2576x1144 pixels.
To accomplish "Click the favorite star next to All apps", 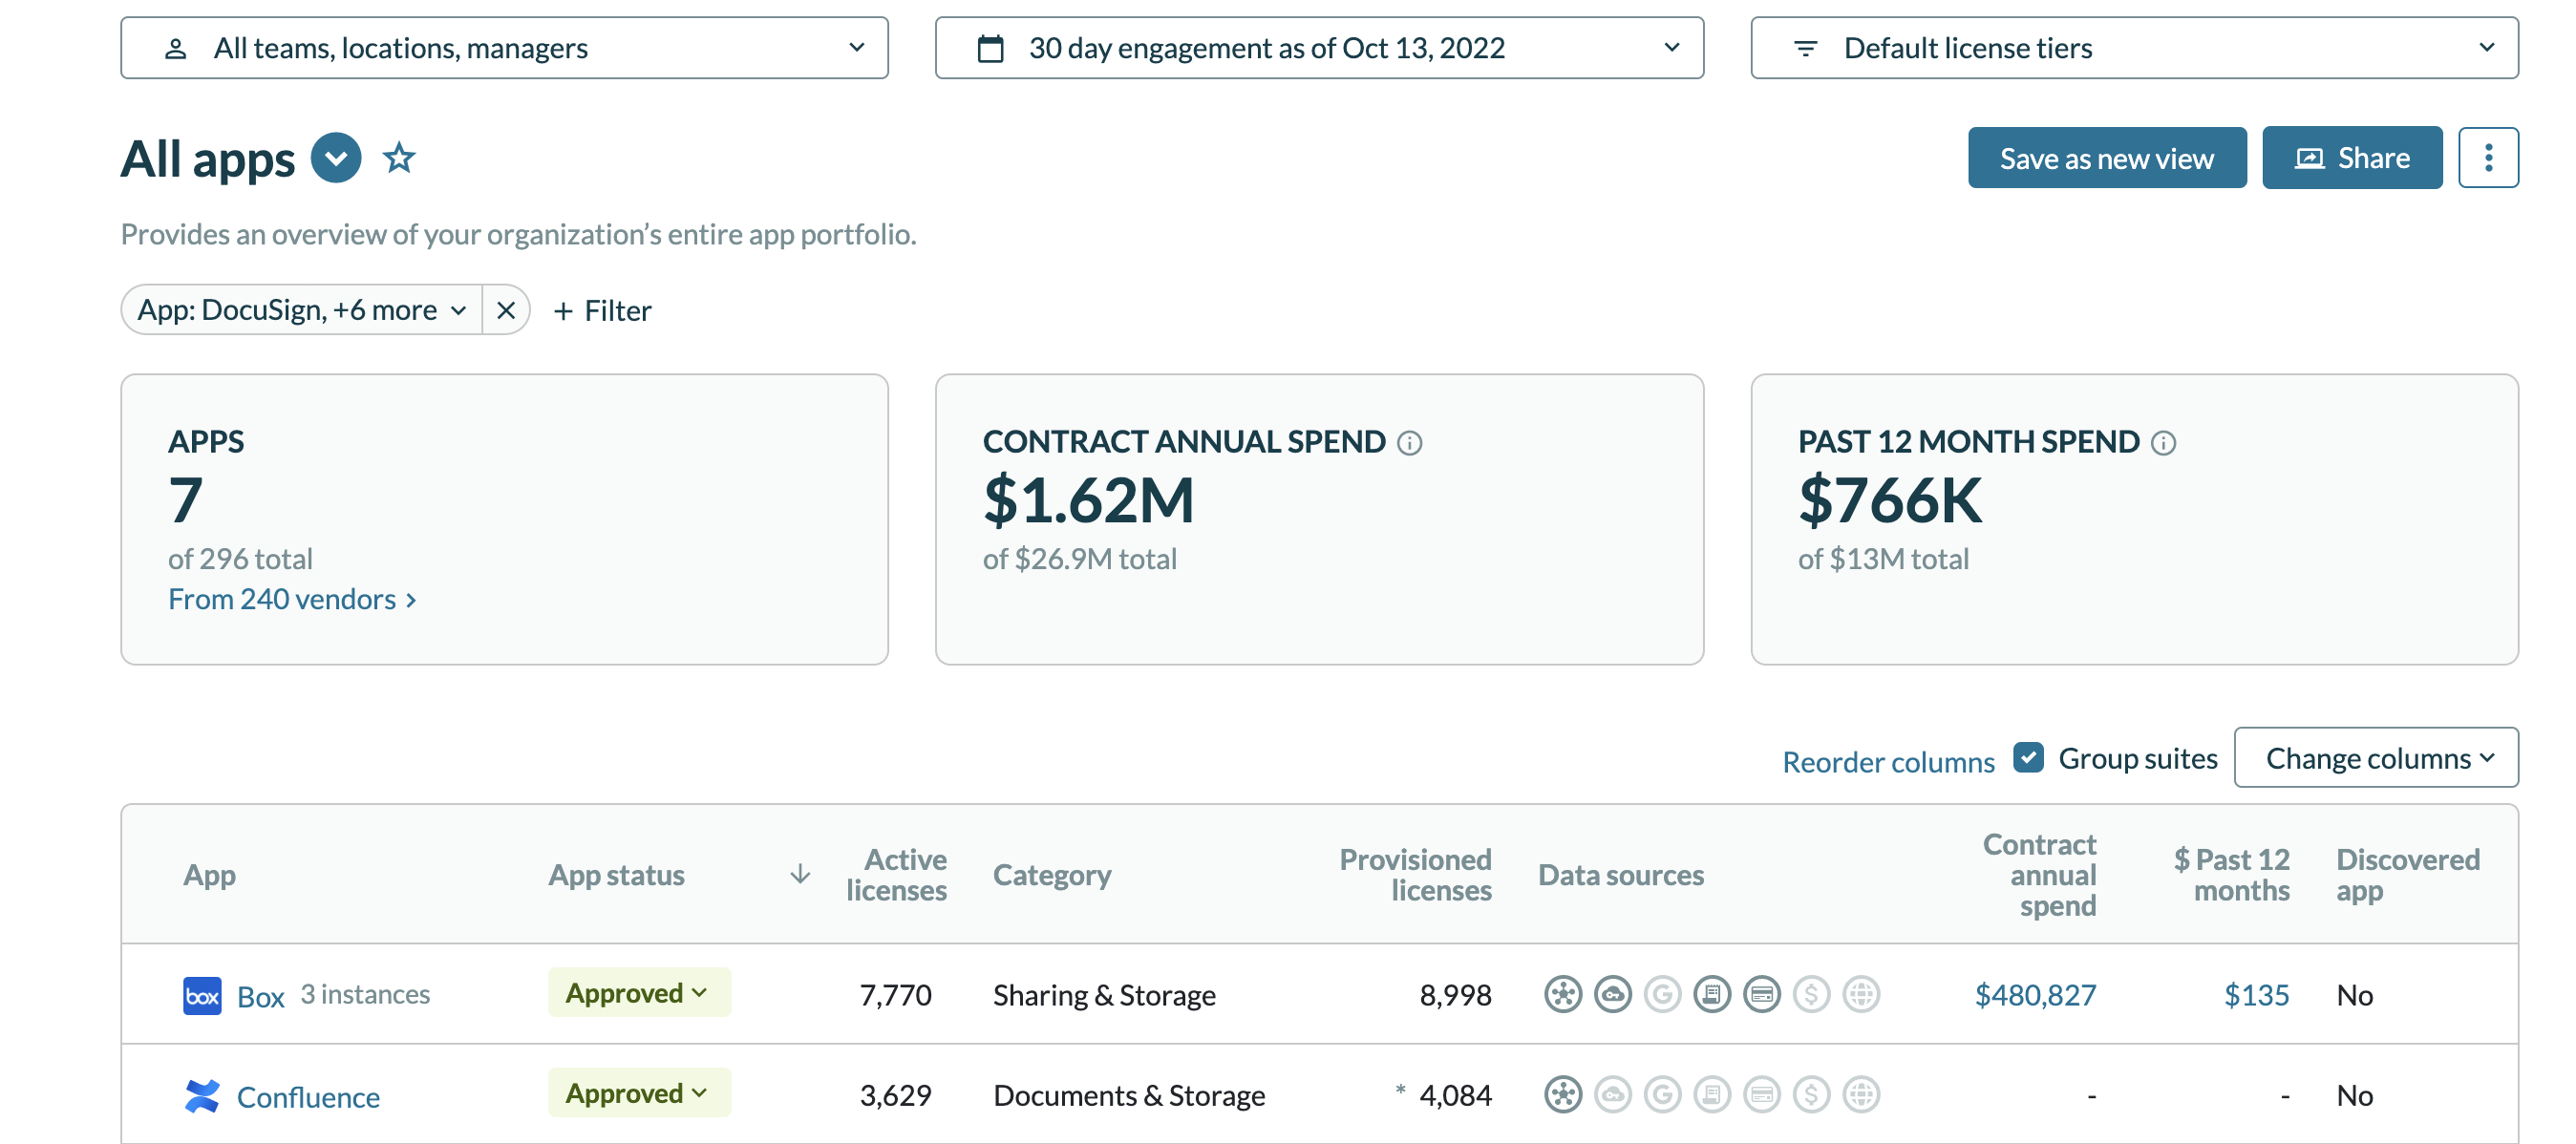I will pyautogui.click(x=399, y=158).
